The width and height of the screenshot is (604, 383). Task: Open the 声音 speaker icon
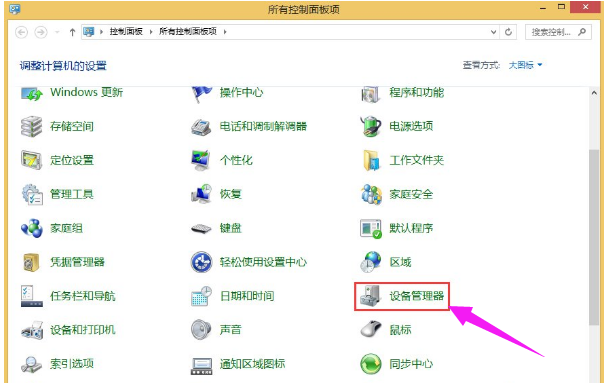(x=201, y=330)
